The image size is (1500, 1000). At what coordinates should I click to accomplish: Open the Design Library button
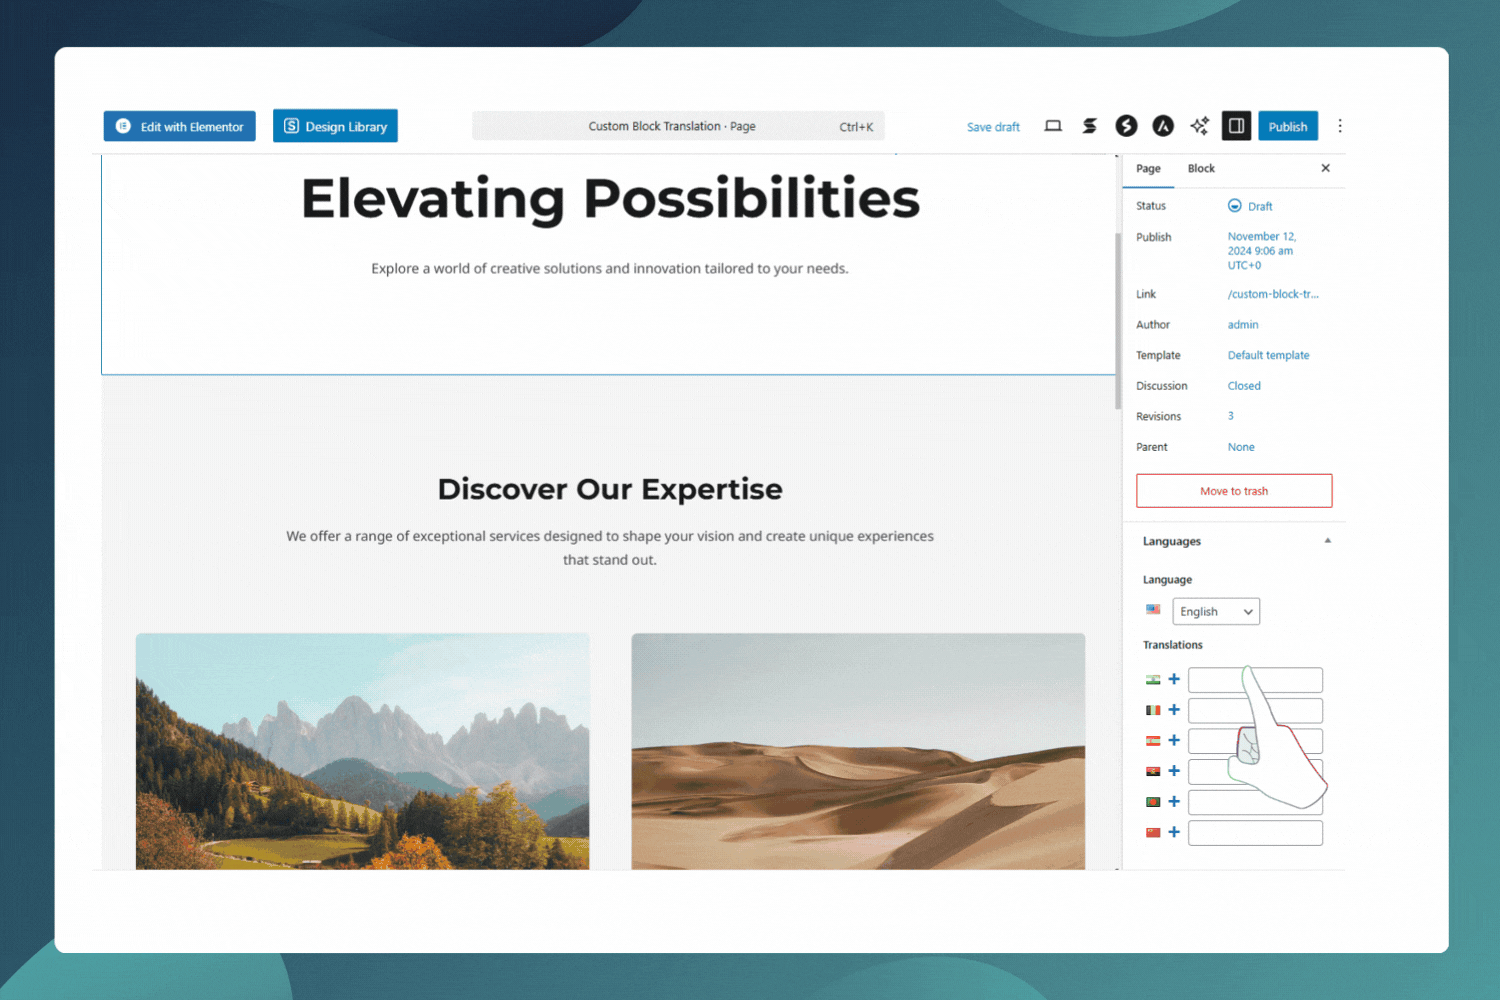pos(335,126)
